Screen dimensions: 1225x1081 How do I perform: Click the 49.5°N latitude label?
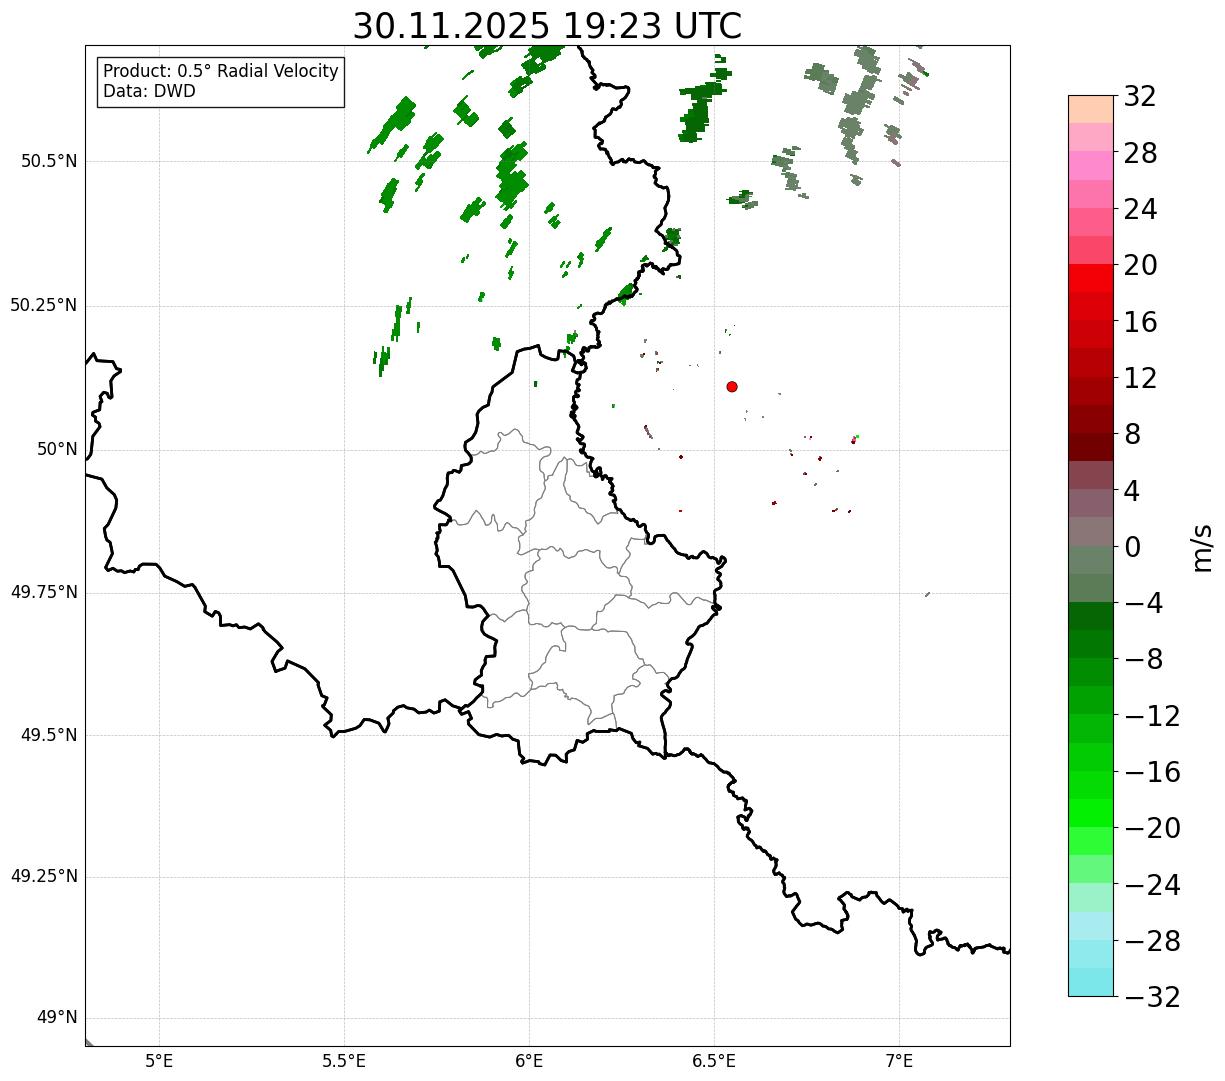click(49, 735)
